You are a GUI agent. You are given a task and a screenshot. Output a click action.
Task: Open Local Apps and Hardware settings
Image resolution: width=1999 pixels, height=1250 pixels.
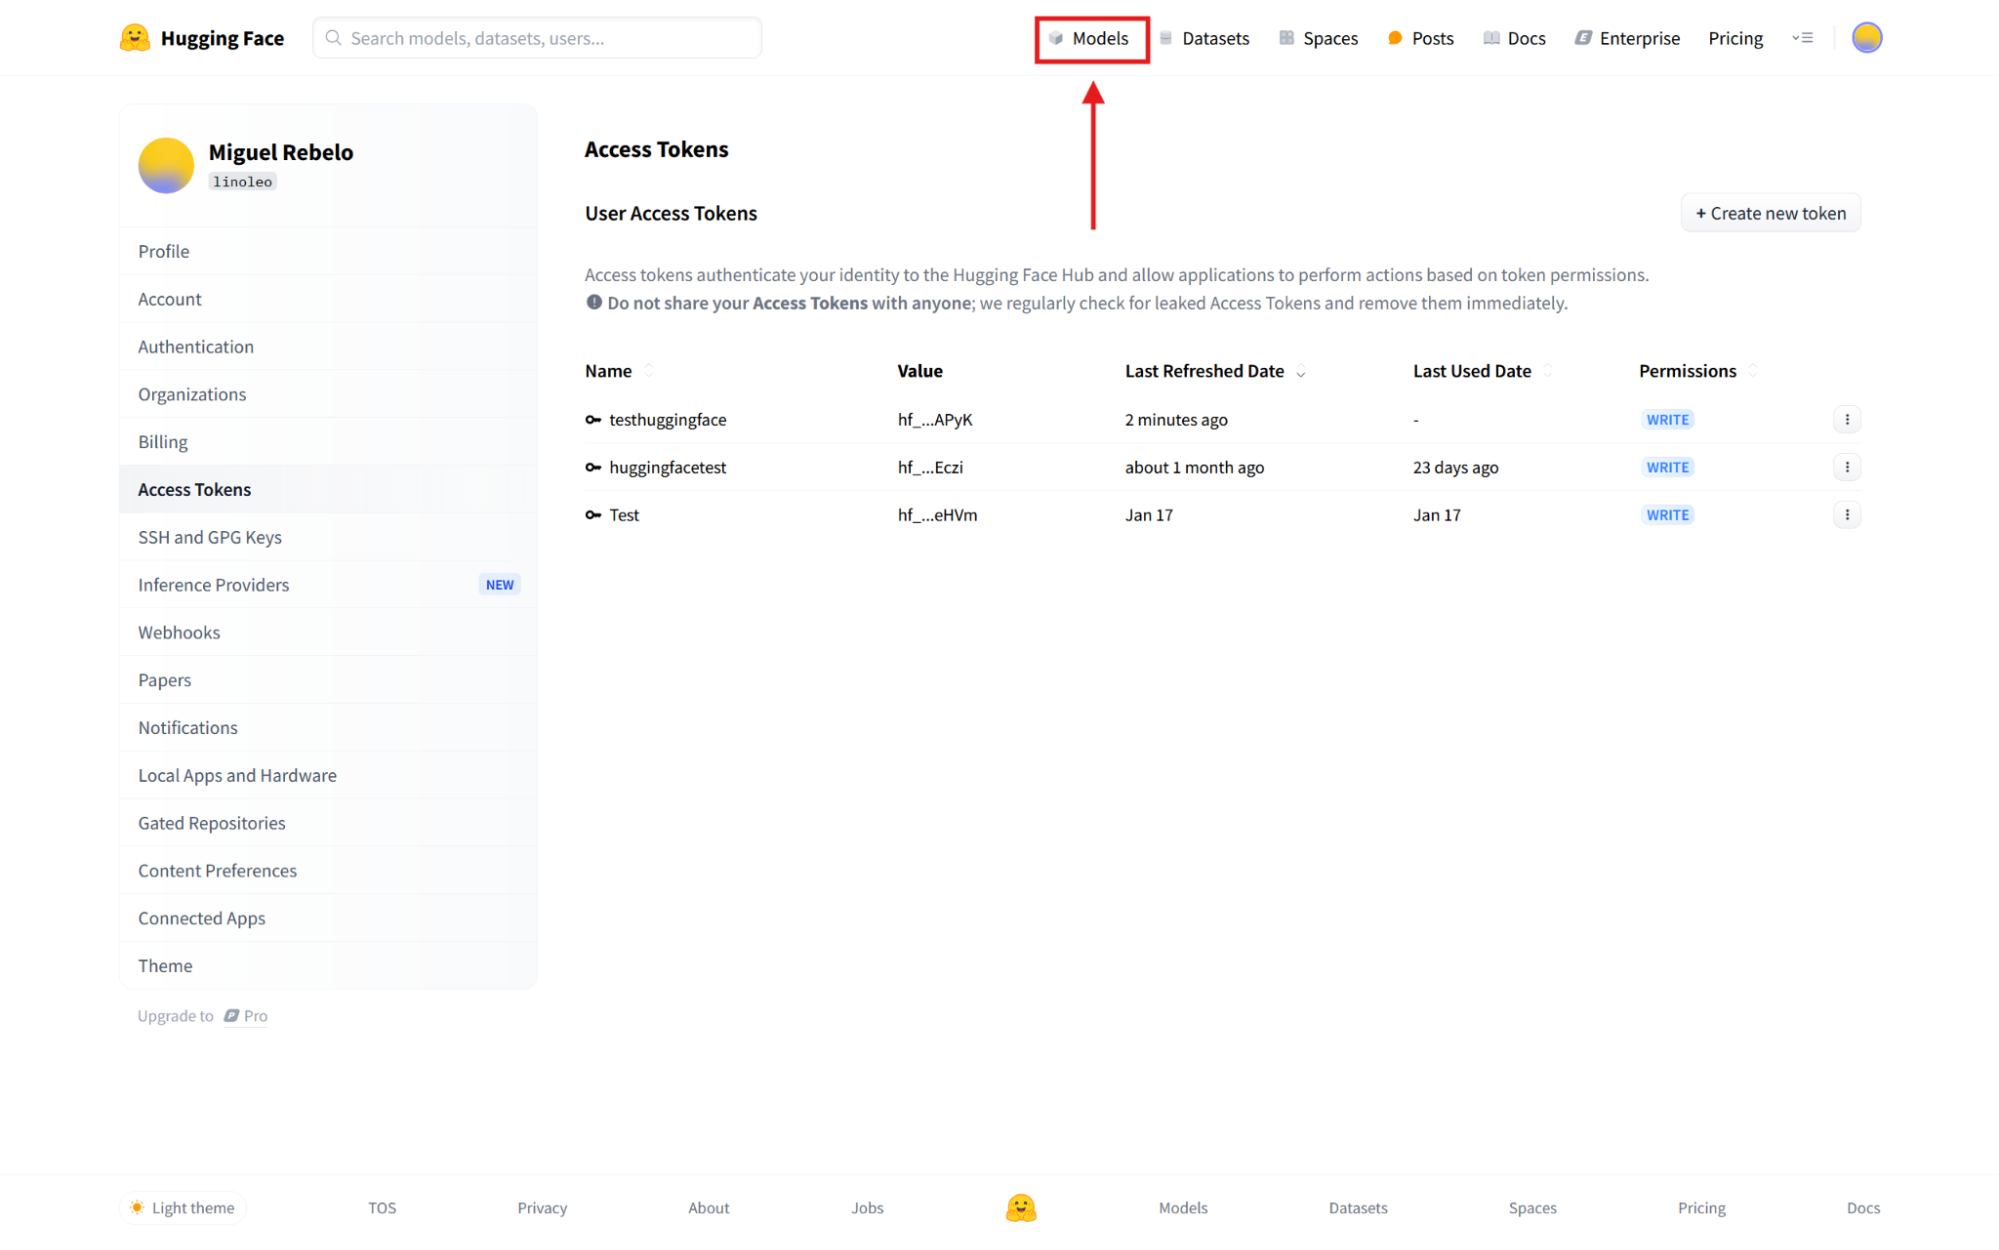(x=328, y=775)
